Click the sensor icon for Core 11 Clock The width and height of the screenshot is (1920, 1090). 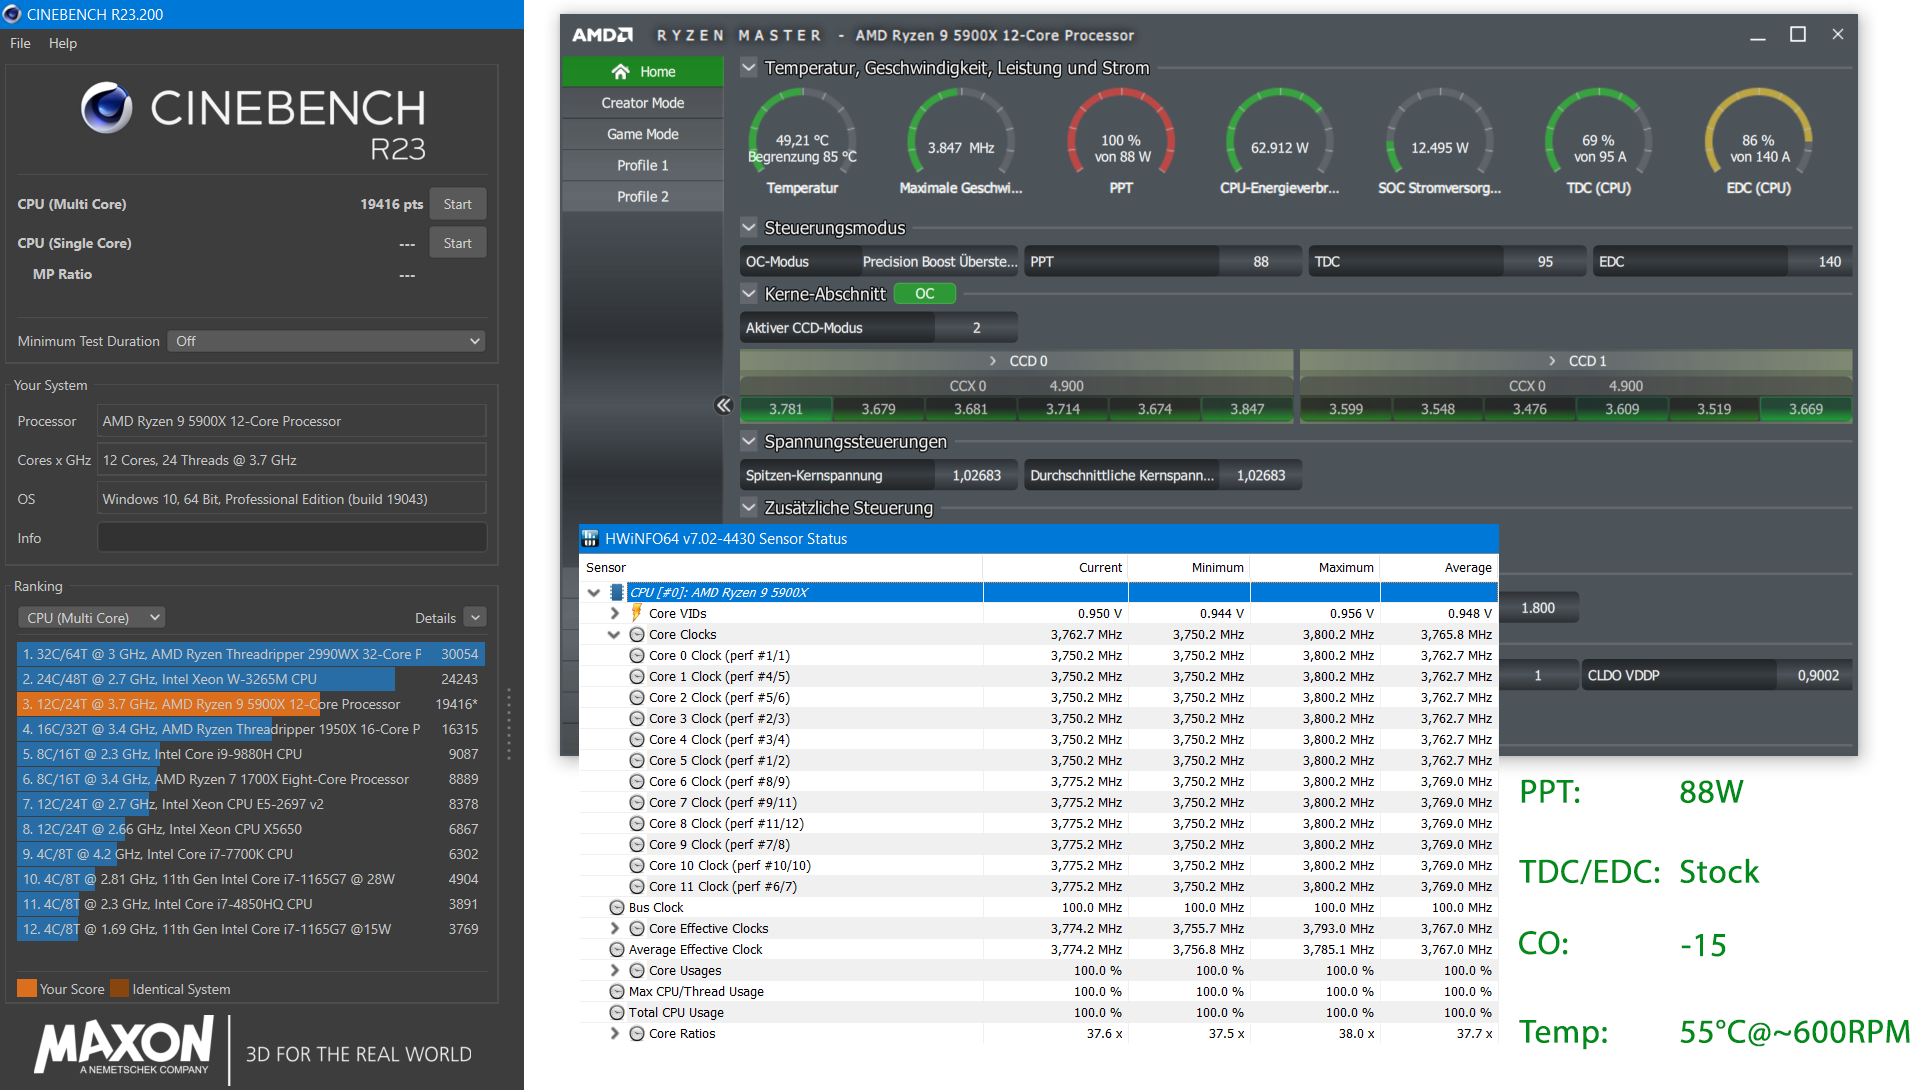pos(637,886)
